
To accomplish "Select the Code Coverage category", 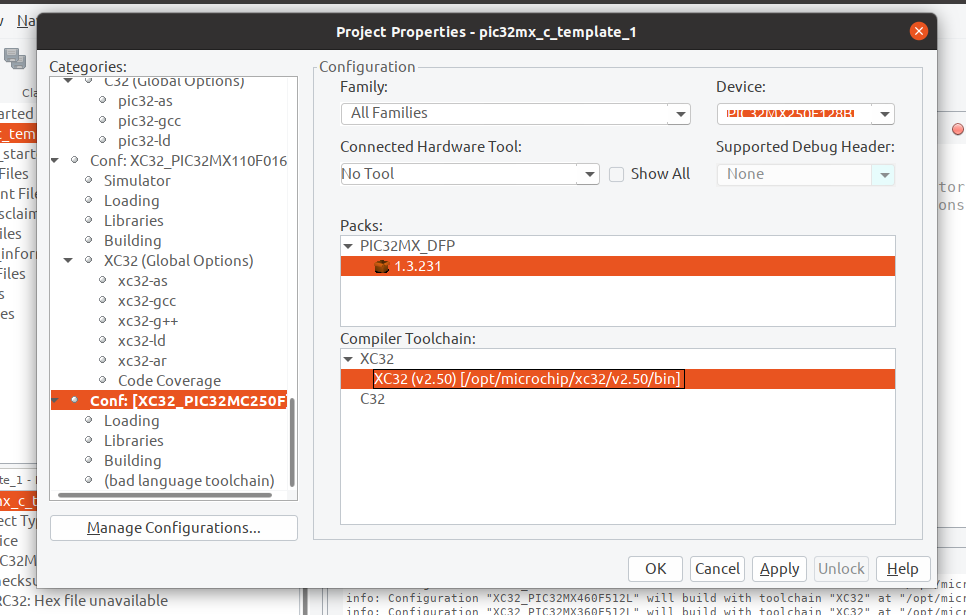I will [x=169, y=381].
